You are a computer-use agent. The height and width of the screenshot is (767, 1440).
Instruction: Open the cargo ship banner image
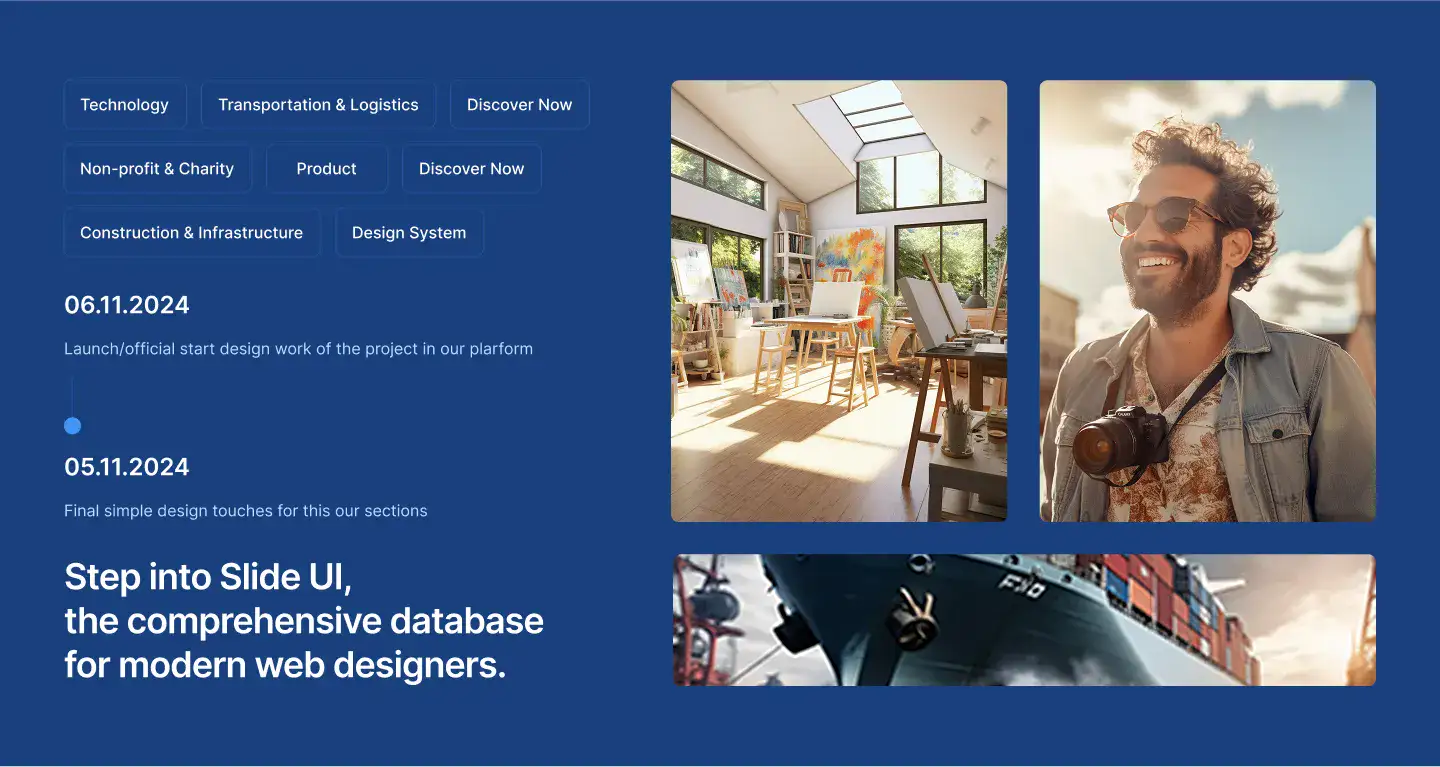[x=1024, y=620]
